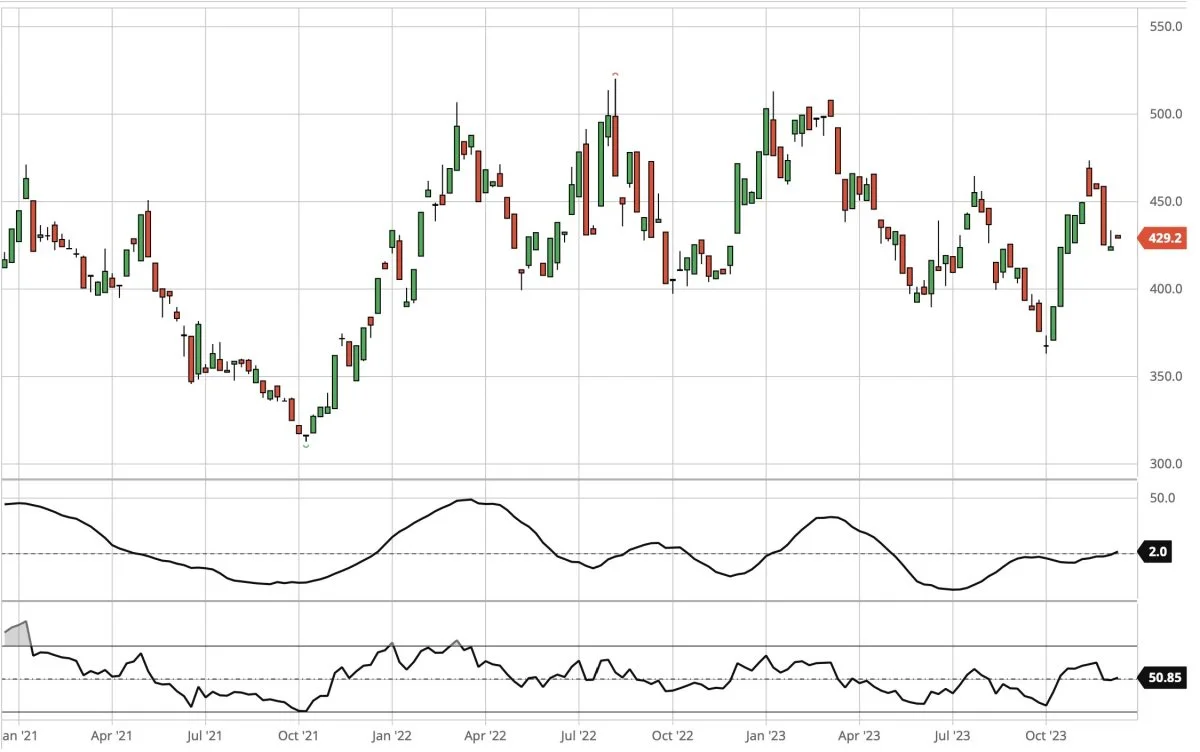Click the Jan '22 date label
Screen dimensions: 1200x752
[x=391, y=736]
